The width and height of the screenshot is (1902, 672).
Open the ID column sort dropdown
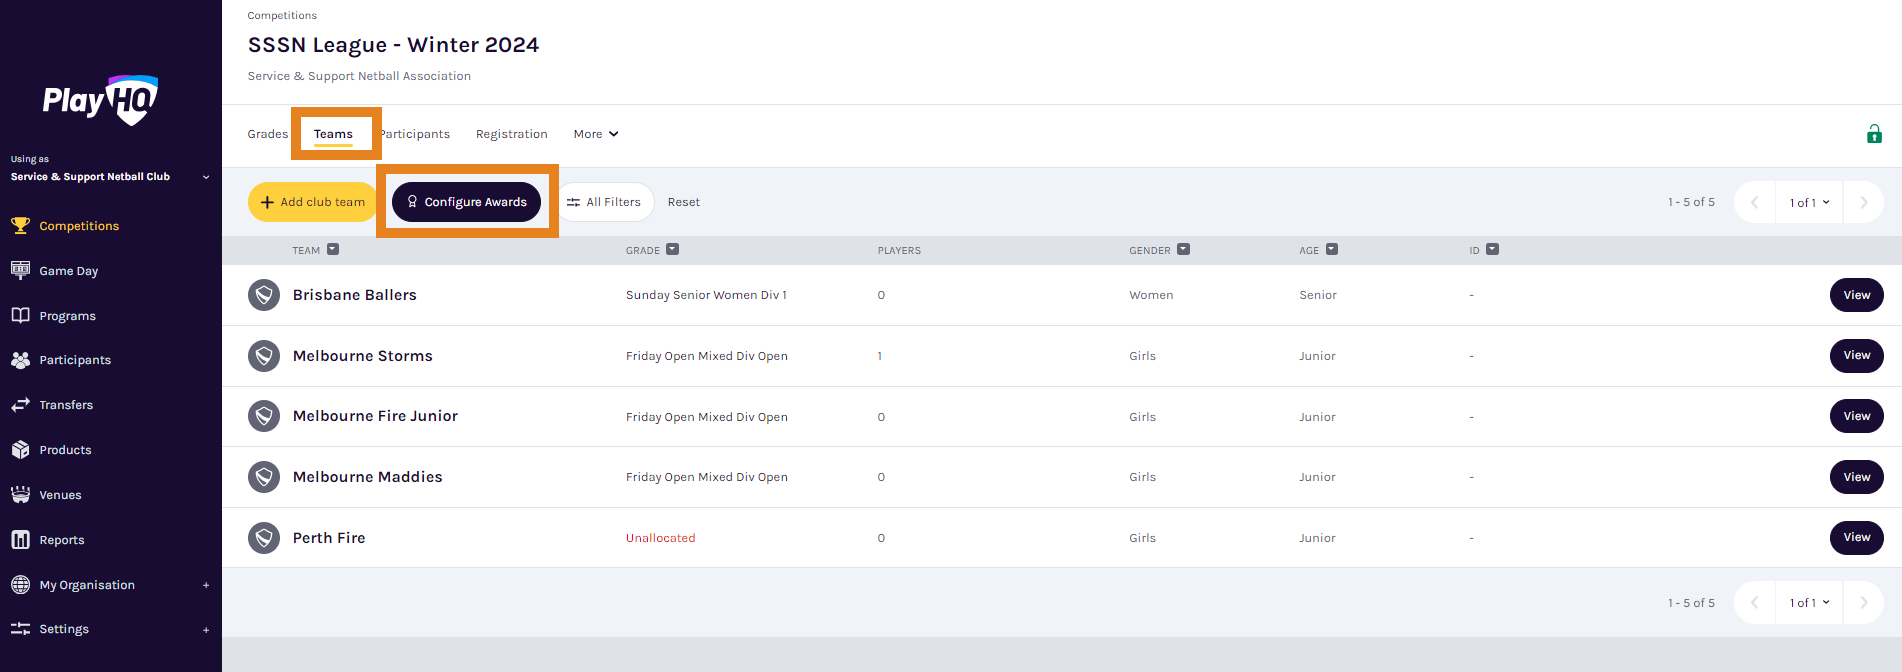point(1492,250)
